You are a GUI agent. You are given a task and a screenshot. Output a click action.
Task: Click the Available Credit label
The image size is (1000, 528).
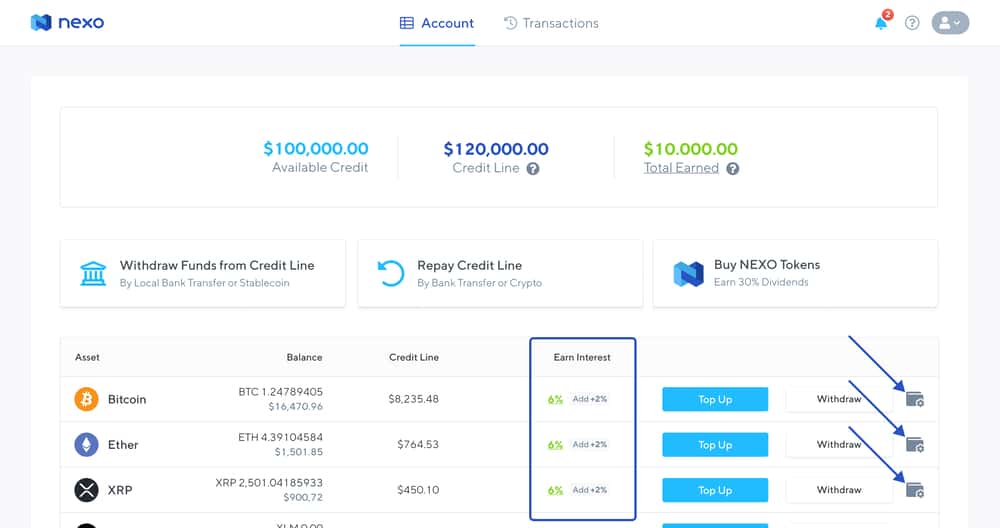[320, 167]
